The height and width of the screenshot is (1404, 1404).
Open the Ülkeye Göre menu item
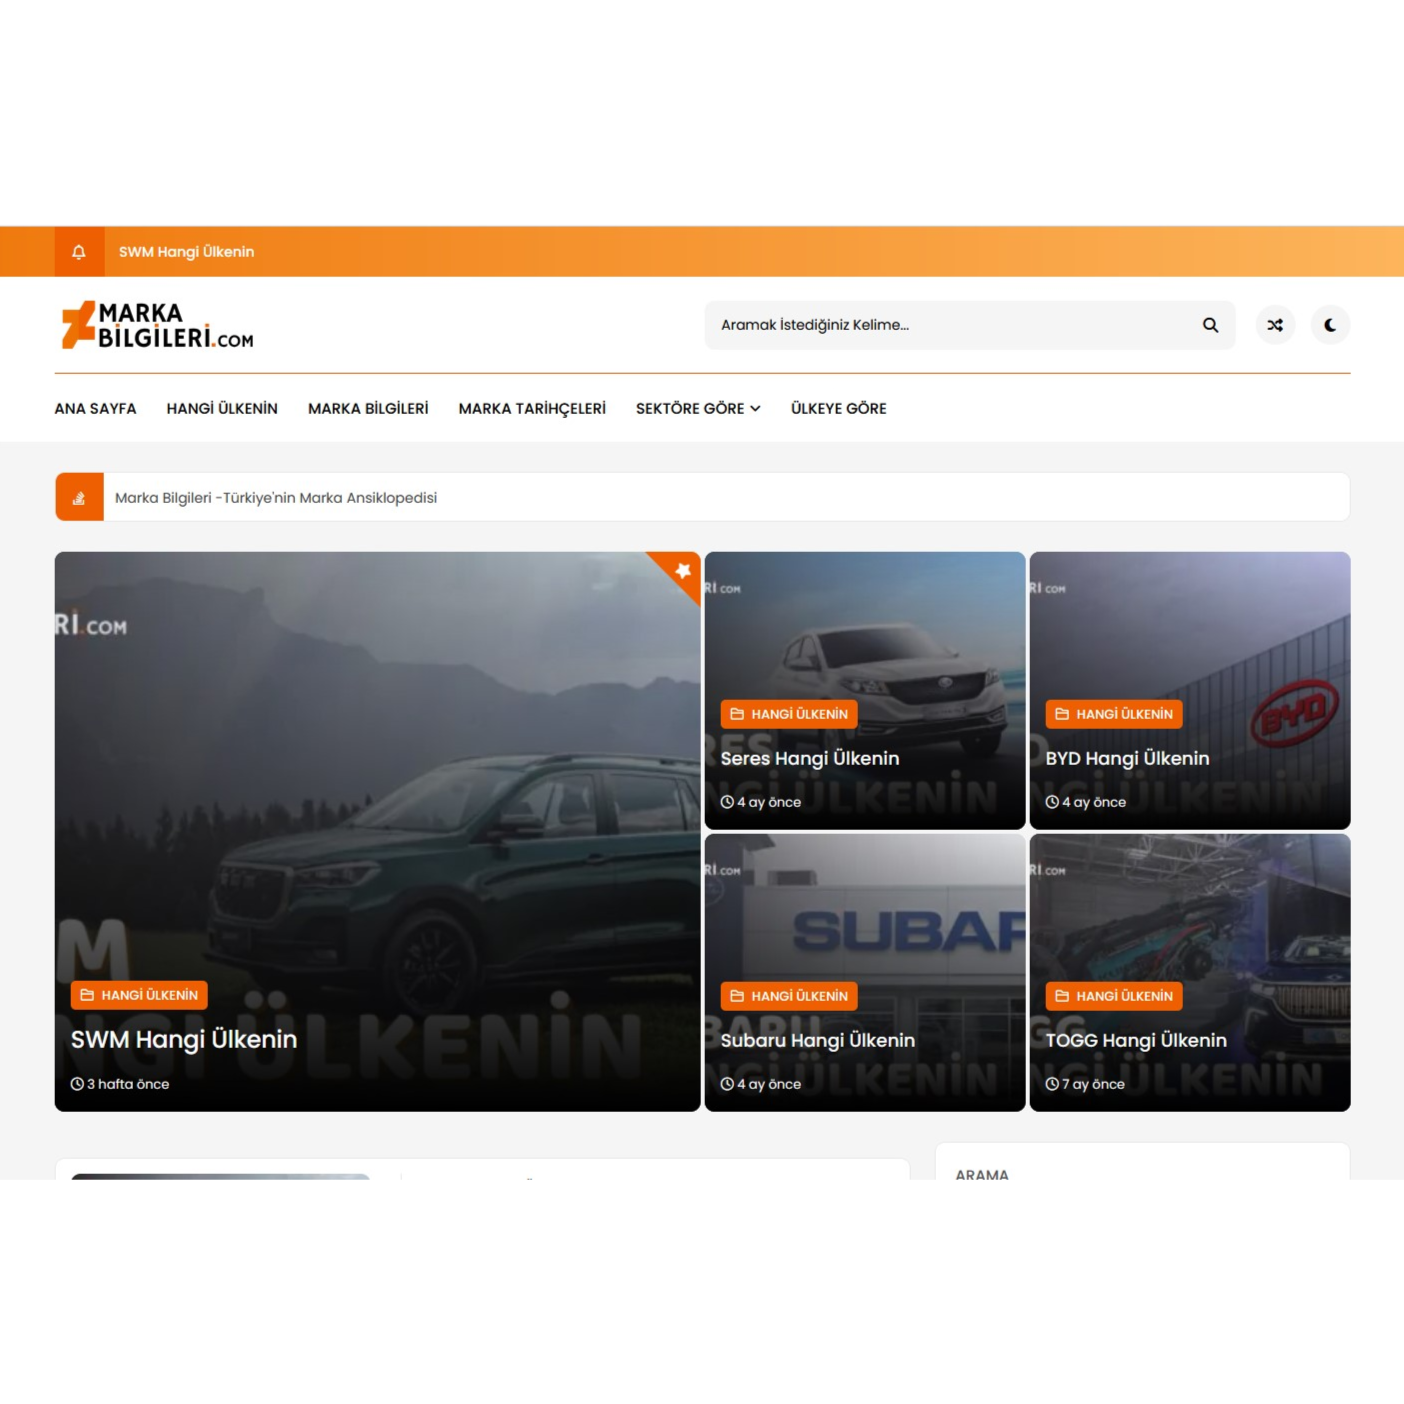click(x=838, y=408)
